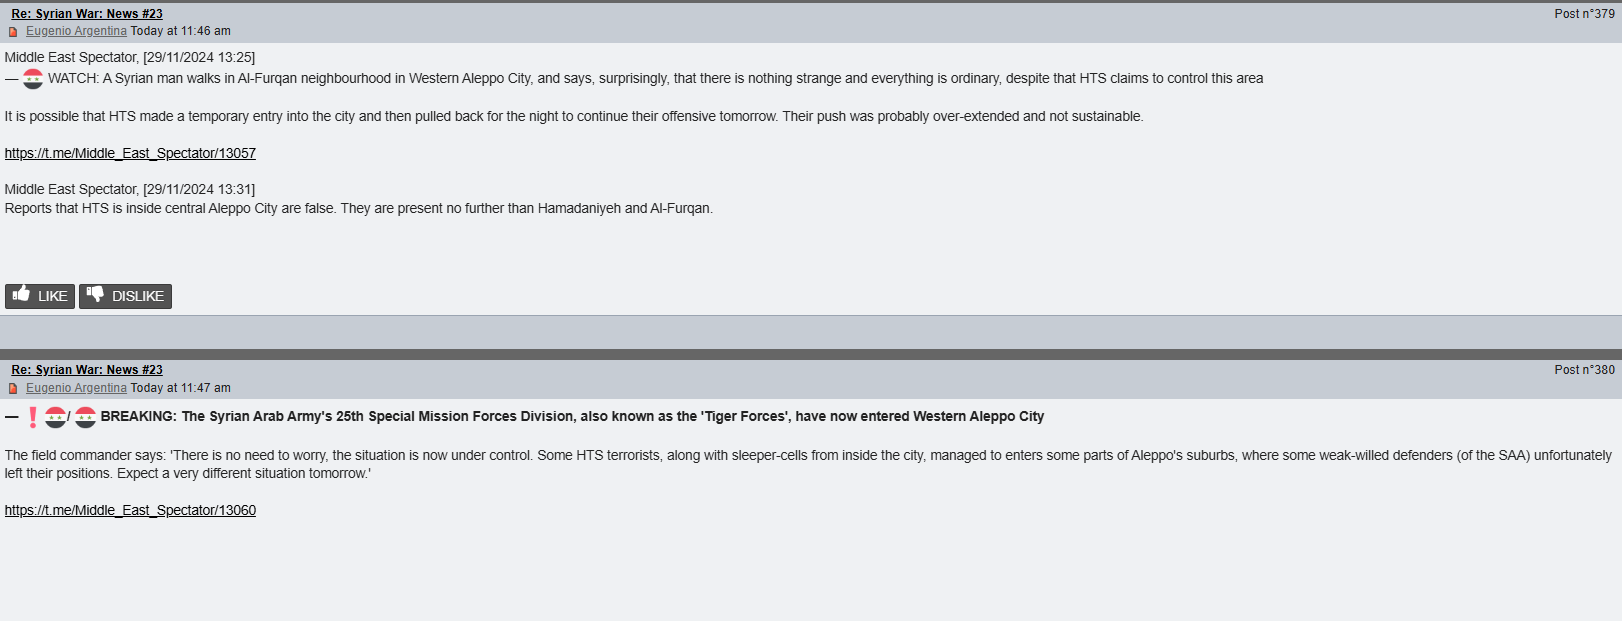The image size is (1622, 621).
Task: Open Eugenio Argentina's profile from post 379
Action: click(76, 31)
